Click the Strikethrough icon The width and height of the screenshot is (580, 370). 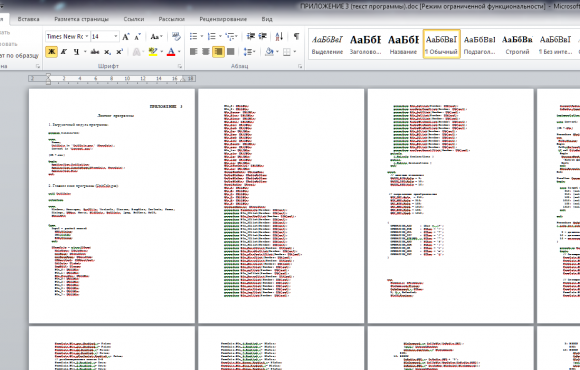point(95,52)
